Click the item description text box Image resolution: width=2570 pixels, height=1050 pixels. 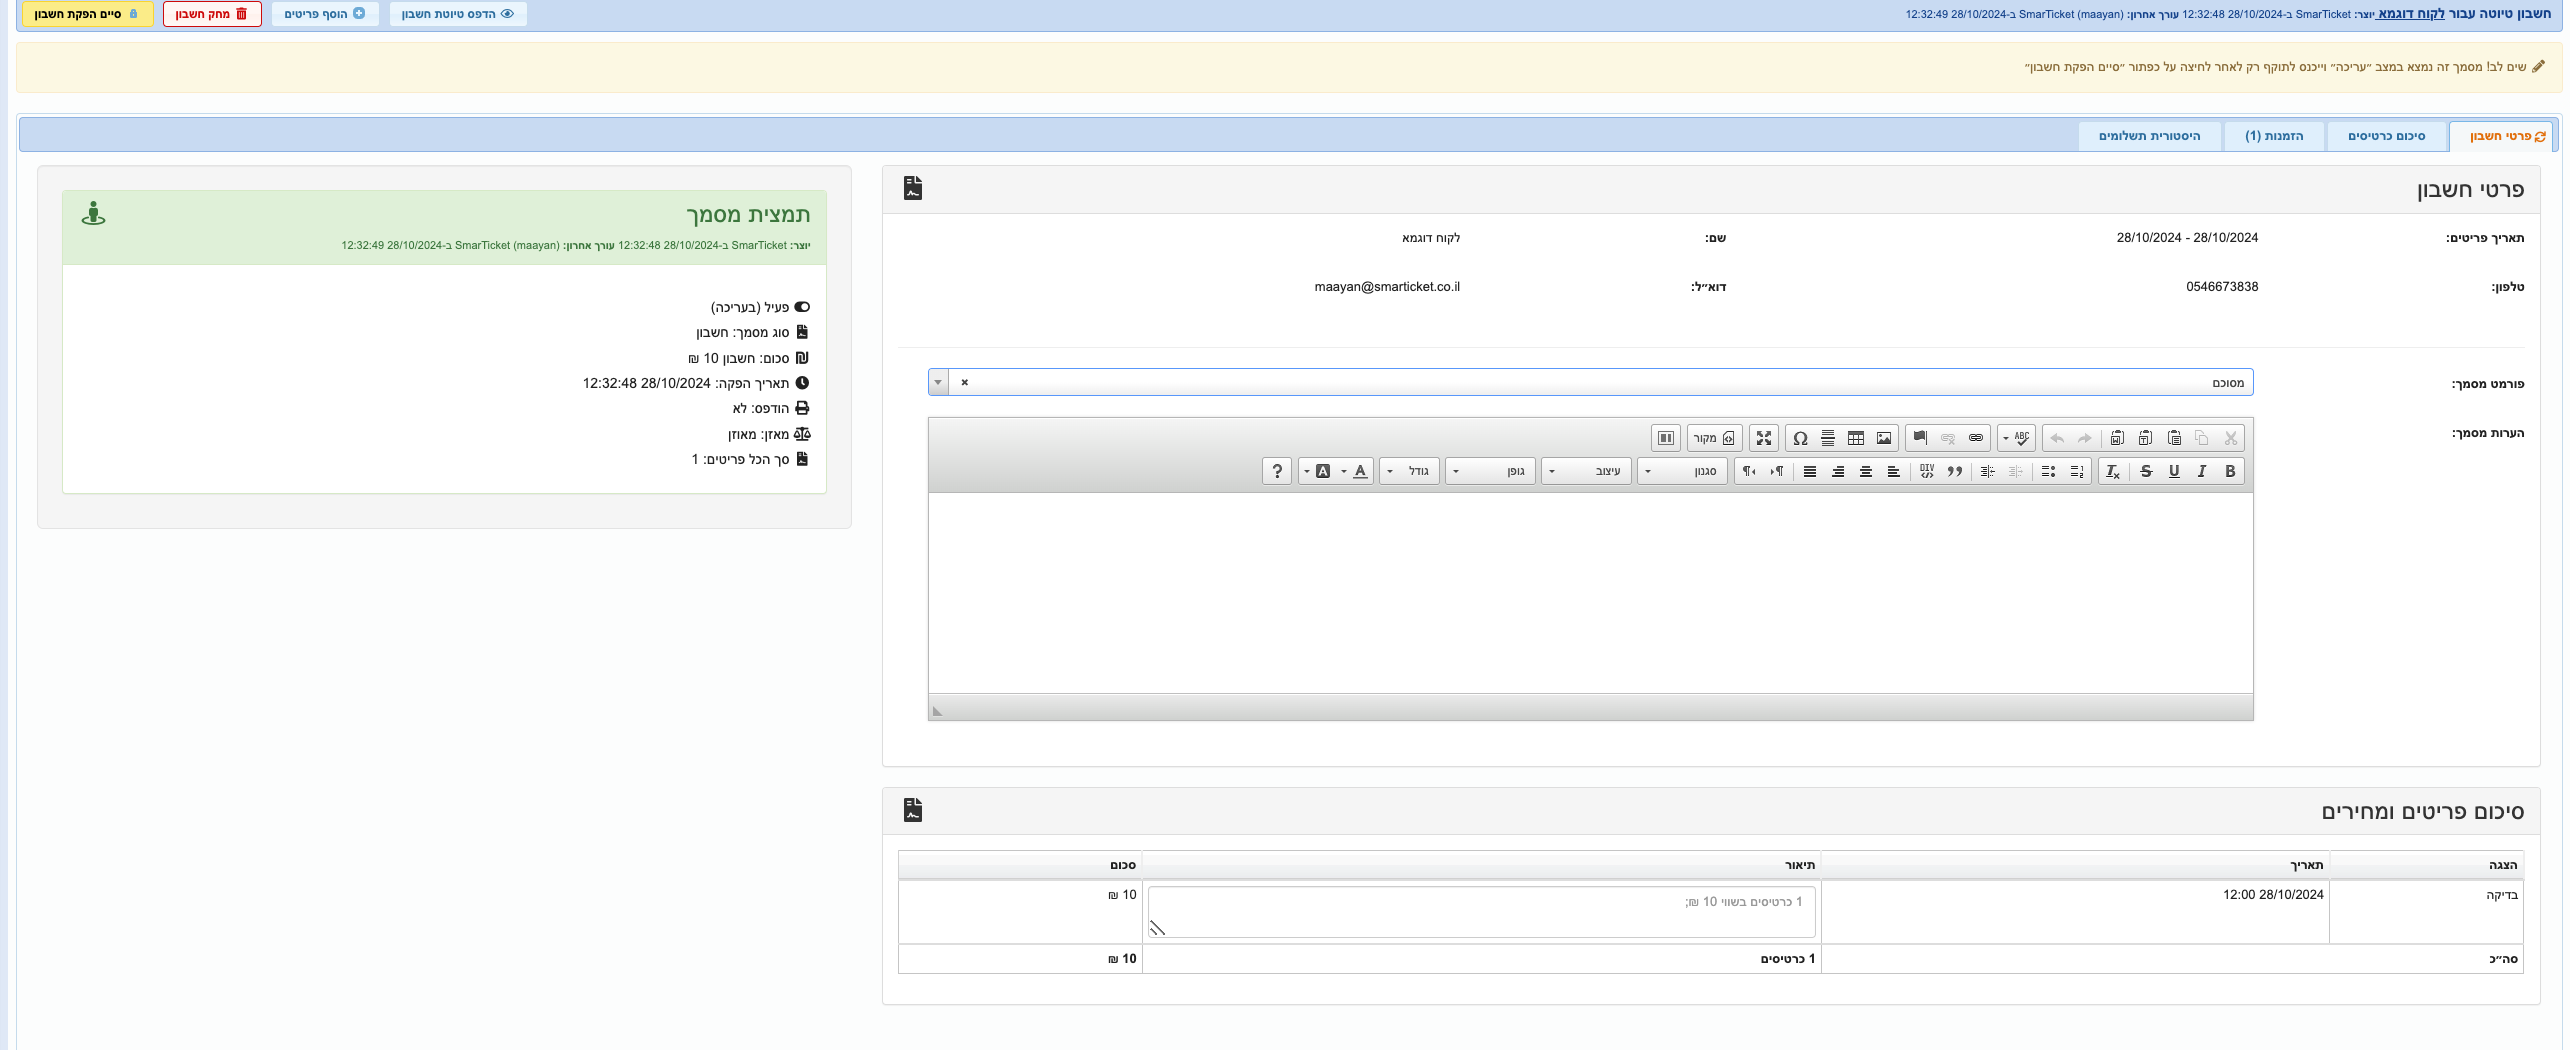[x=1482, y=912]
